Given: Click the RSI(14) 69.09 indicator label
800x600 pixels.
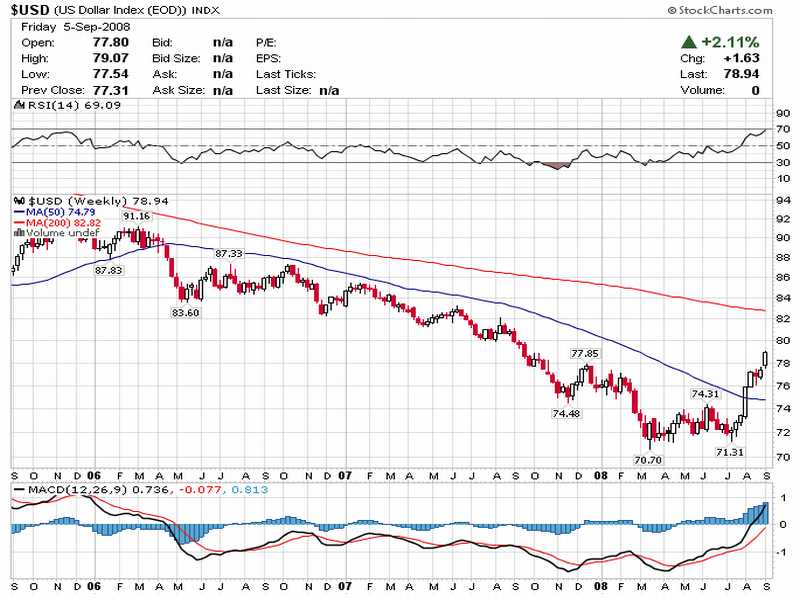Looking at the screenshot, I should [x=73, y=105].
